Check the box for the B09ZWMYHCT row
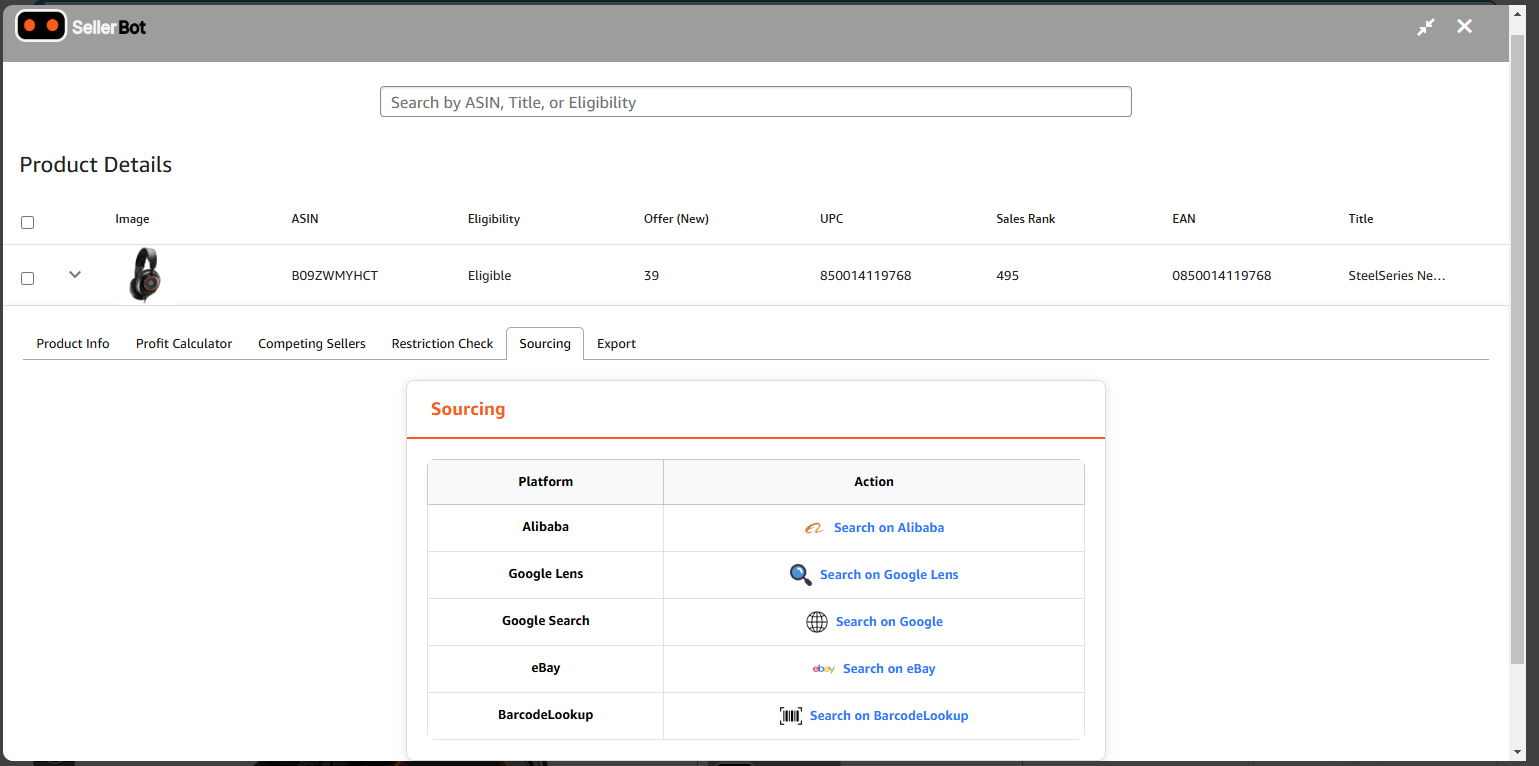 28,278
